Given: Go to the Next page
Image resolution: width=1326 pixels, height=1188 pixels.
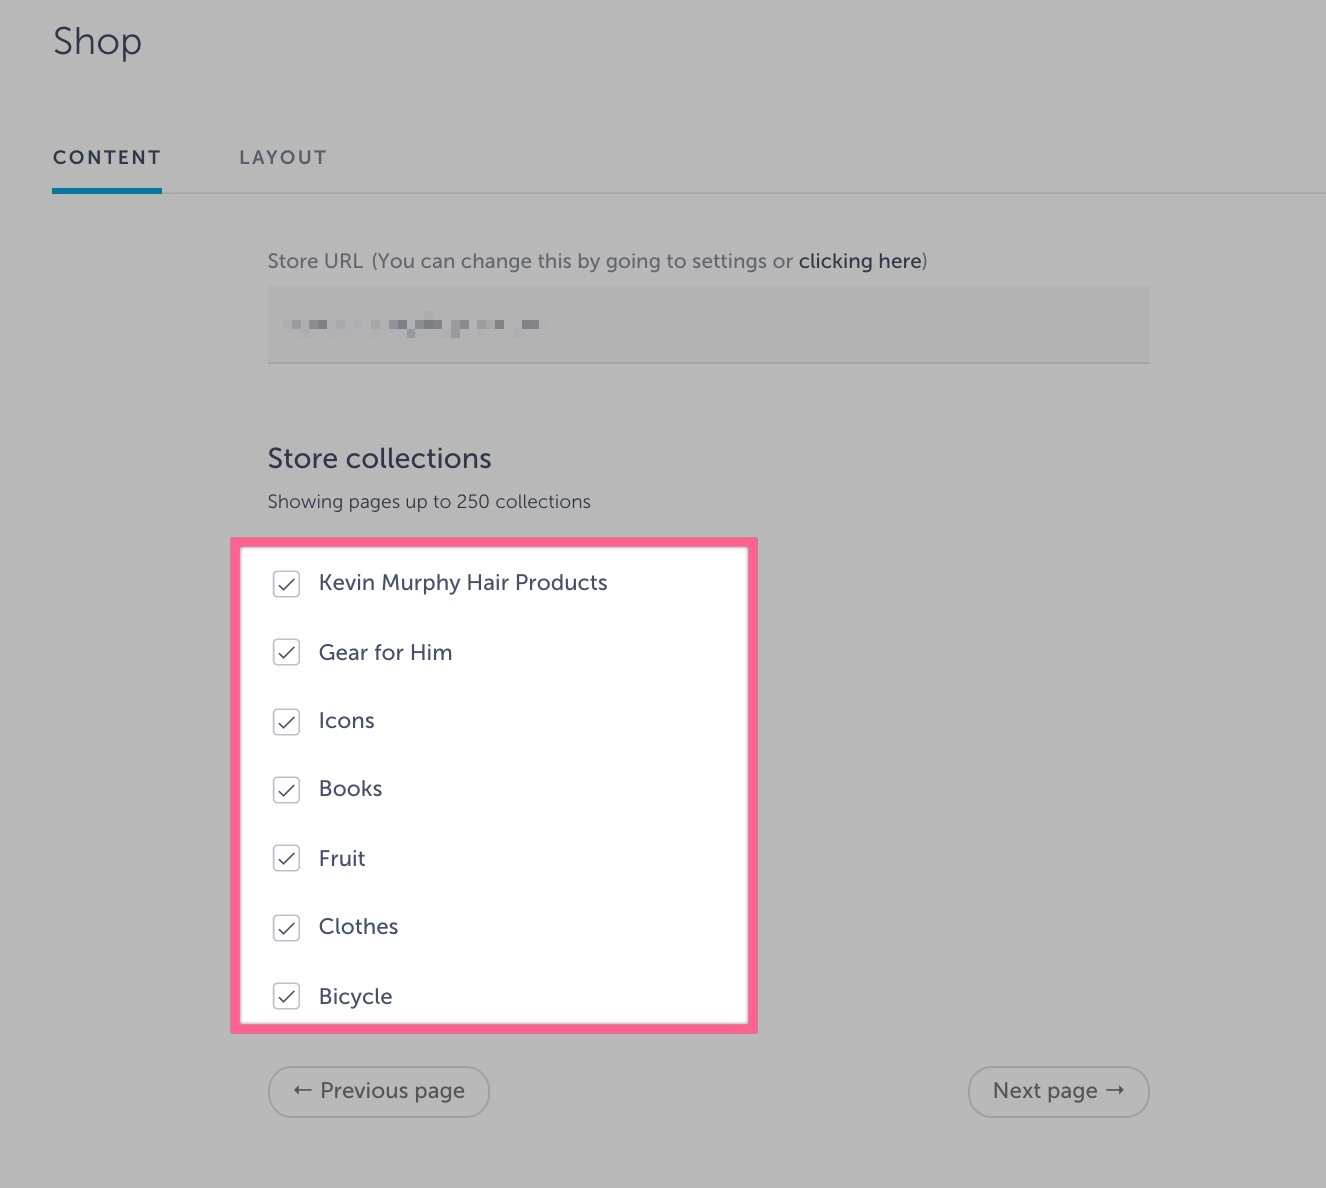Looking at the screenshot, I should tap(1058, 1091).
